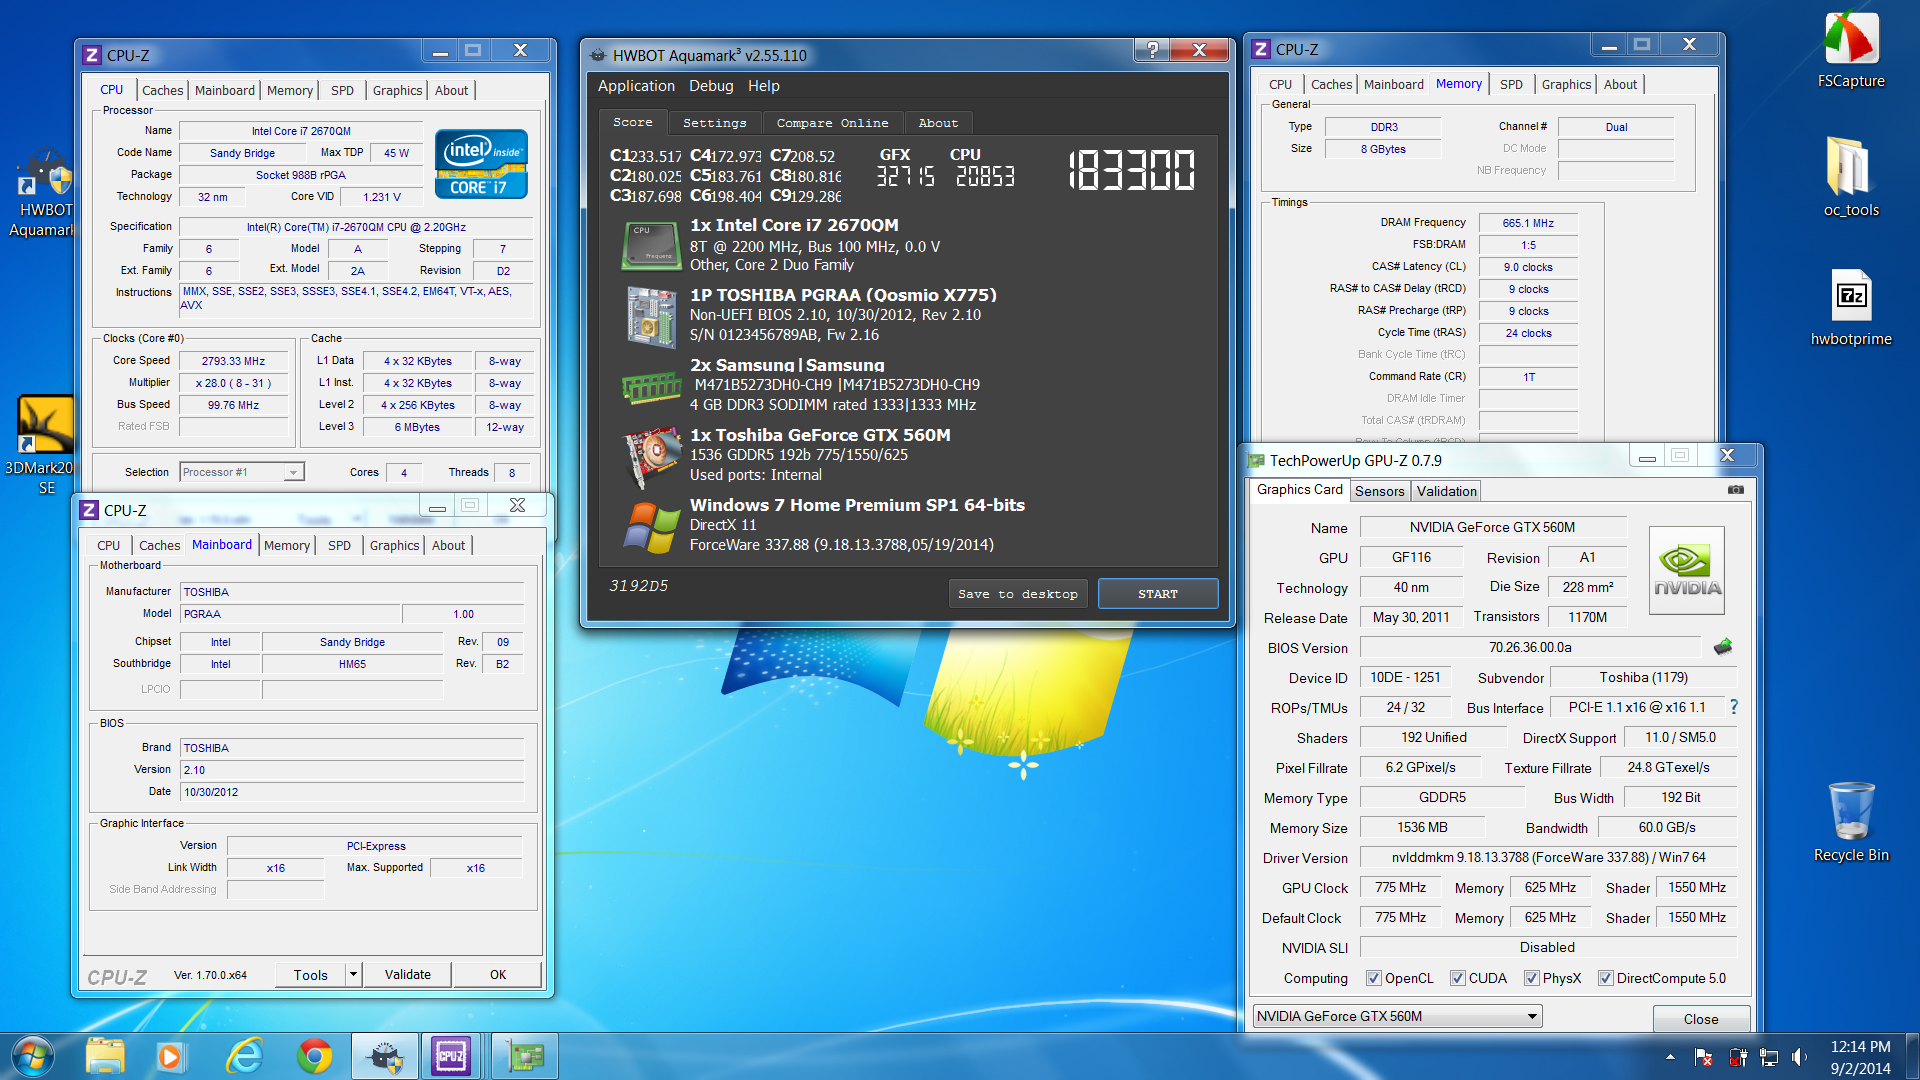Switch to CPU-Z taskbar icon
This screenshot has width=1920, height=1080.
click(x=451, y=1056)
